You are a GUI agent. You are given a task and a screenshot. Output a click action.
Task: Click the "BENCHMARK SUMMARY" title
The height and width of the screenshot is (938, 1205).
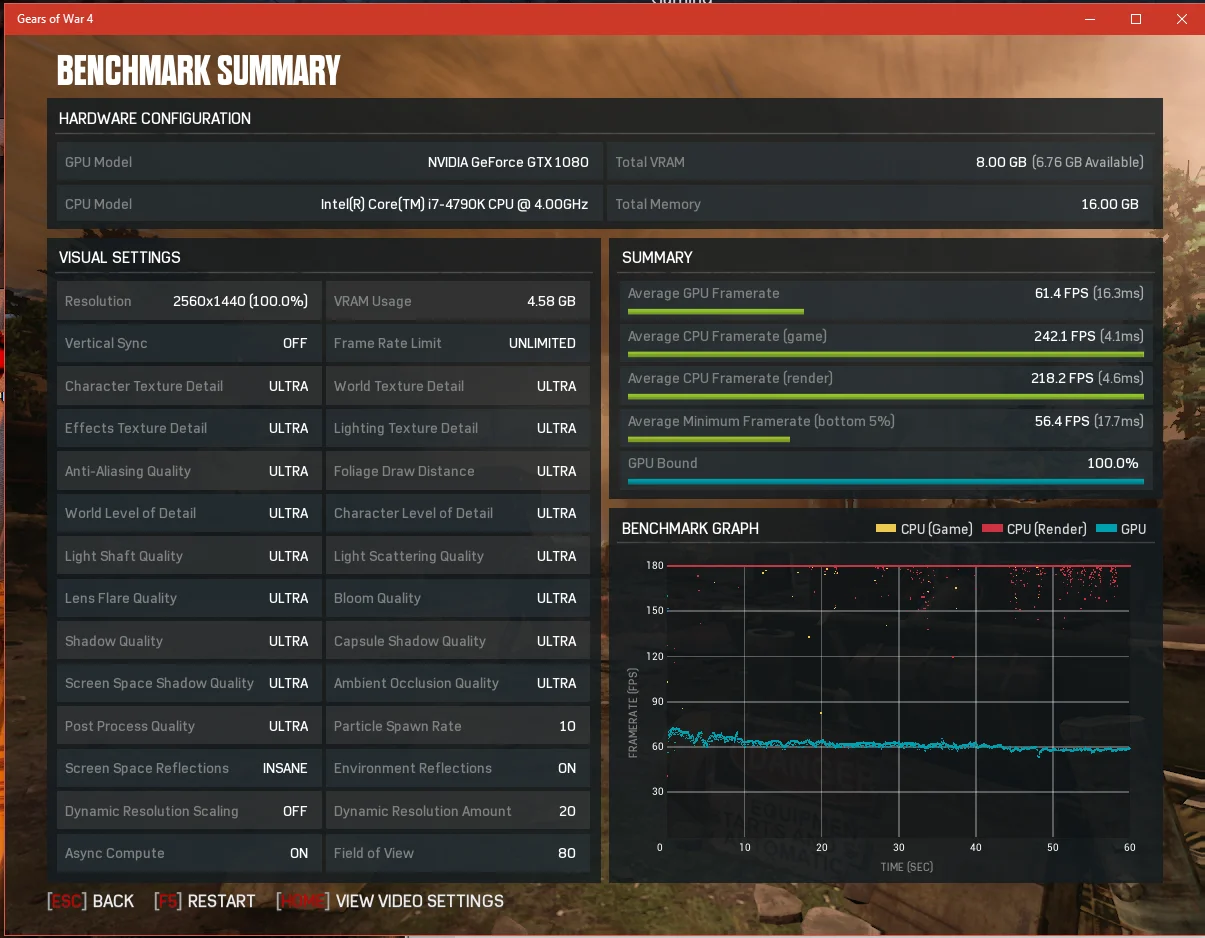199,70
